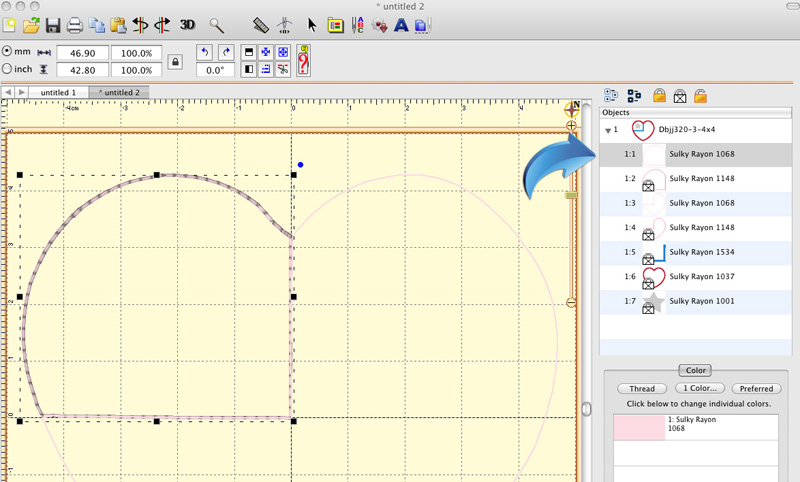Rotate selection clockwise with right arrow

(226, 52)
